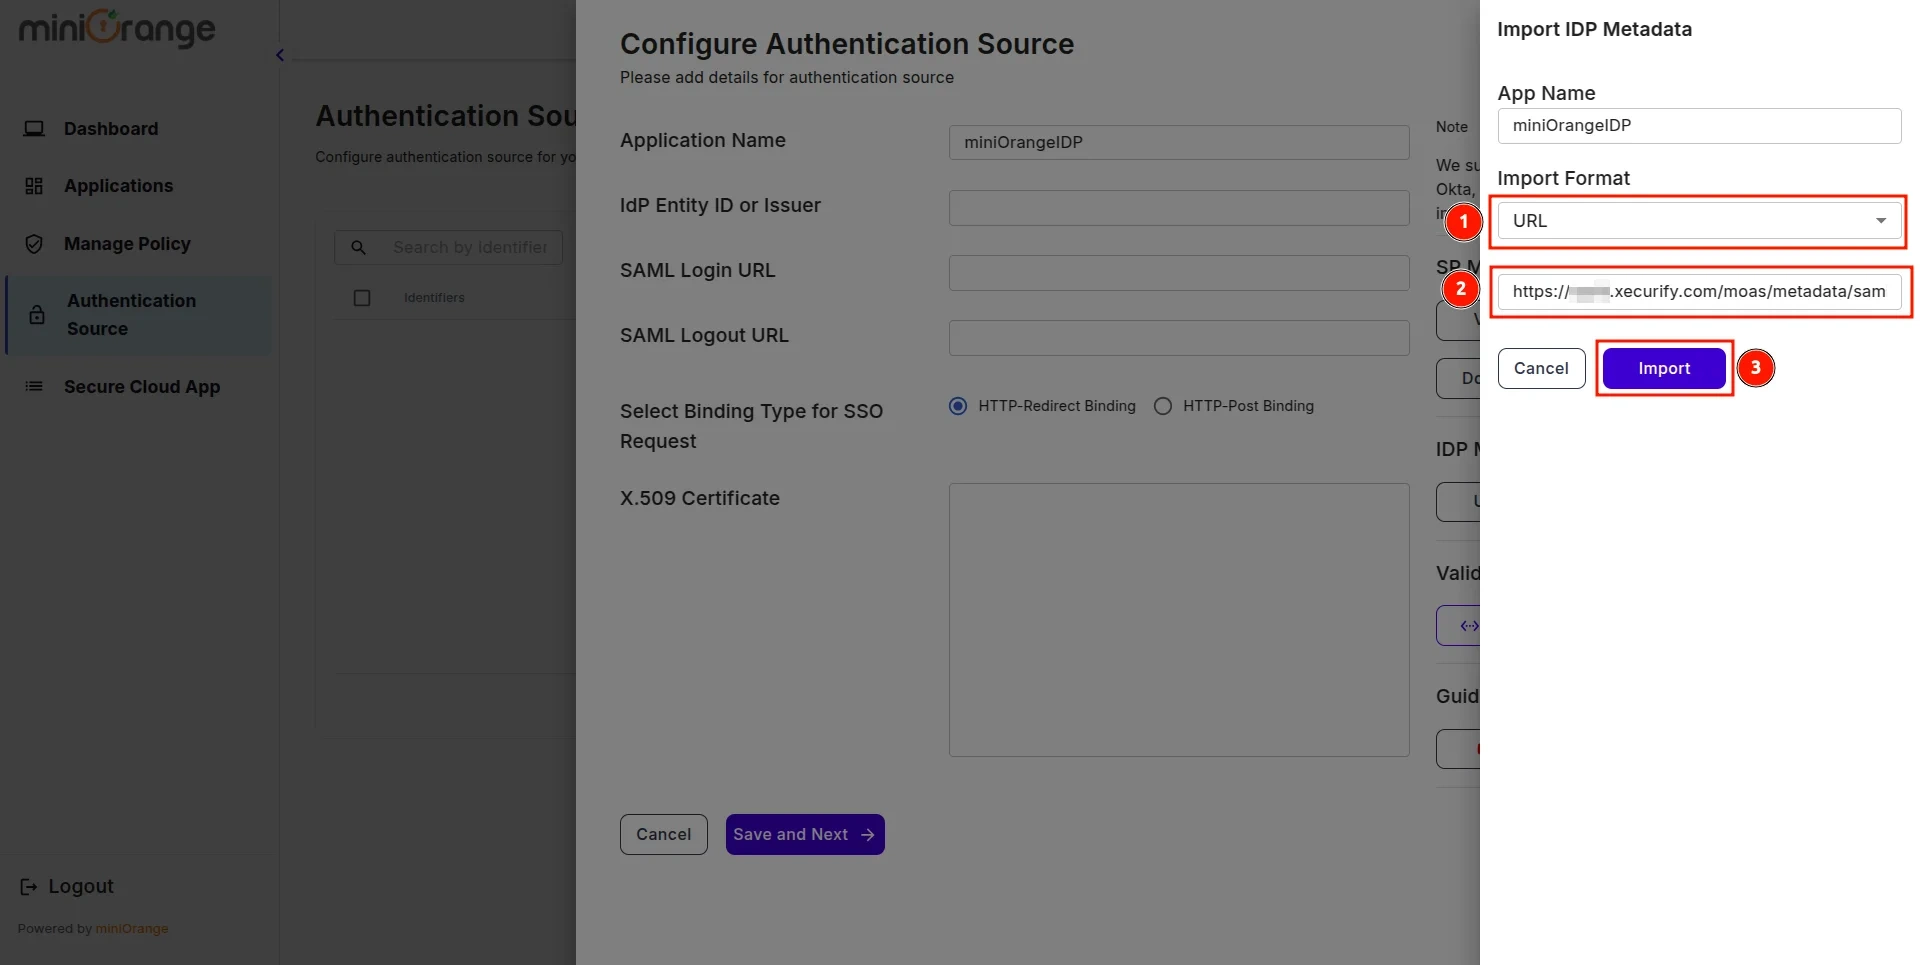Select URL in the Import Format combo box

tap(1699, 220)
